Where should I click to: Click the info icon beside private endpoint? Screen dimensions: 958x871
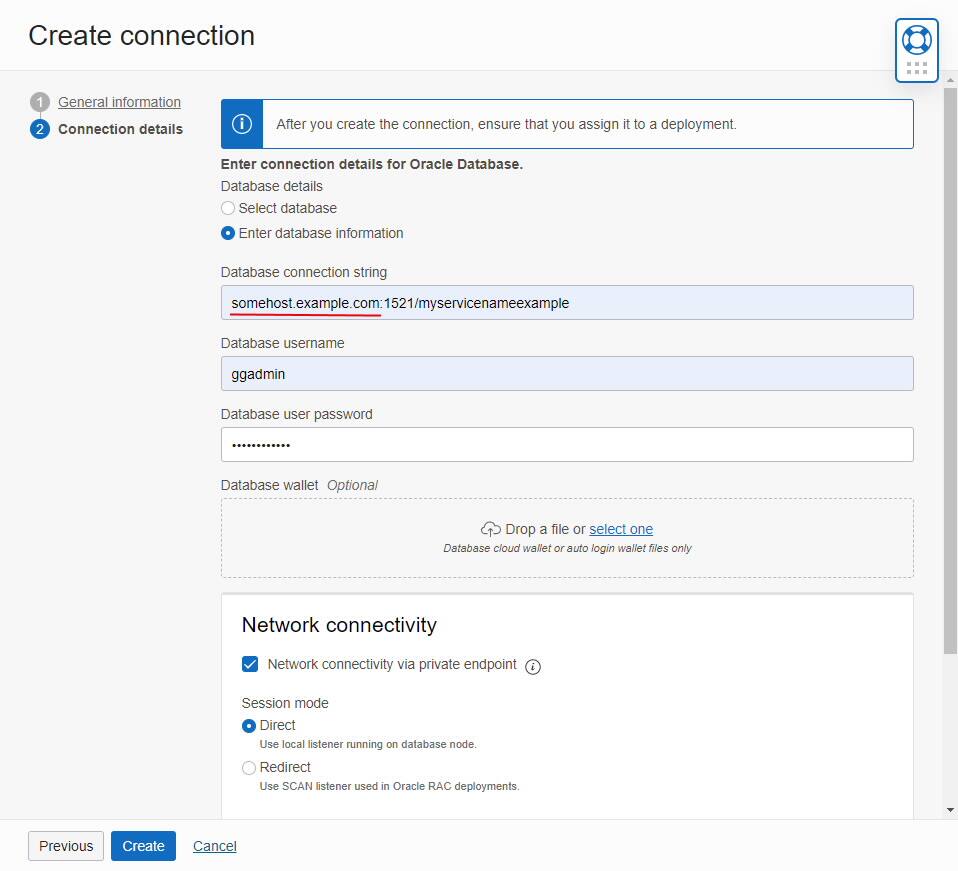pyautogui.click(x=533, y=667)
